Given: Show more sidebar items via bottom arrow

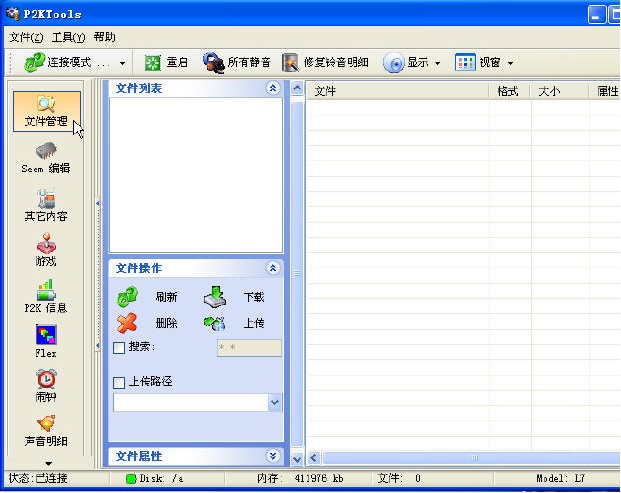Looking at the screenshot, I should (48, 463).
